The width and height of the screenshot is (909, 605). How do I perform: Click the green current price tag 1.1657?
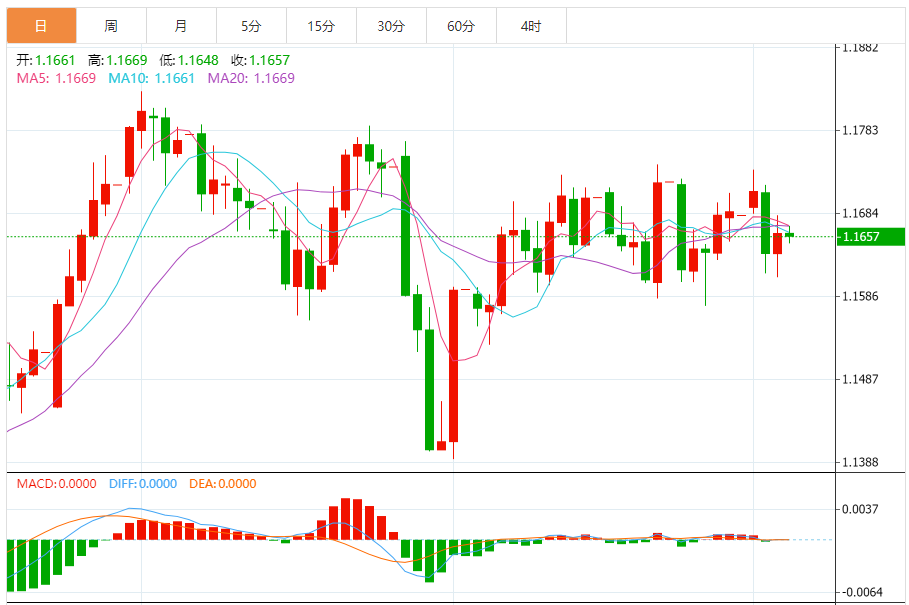point(871,236)
